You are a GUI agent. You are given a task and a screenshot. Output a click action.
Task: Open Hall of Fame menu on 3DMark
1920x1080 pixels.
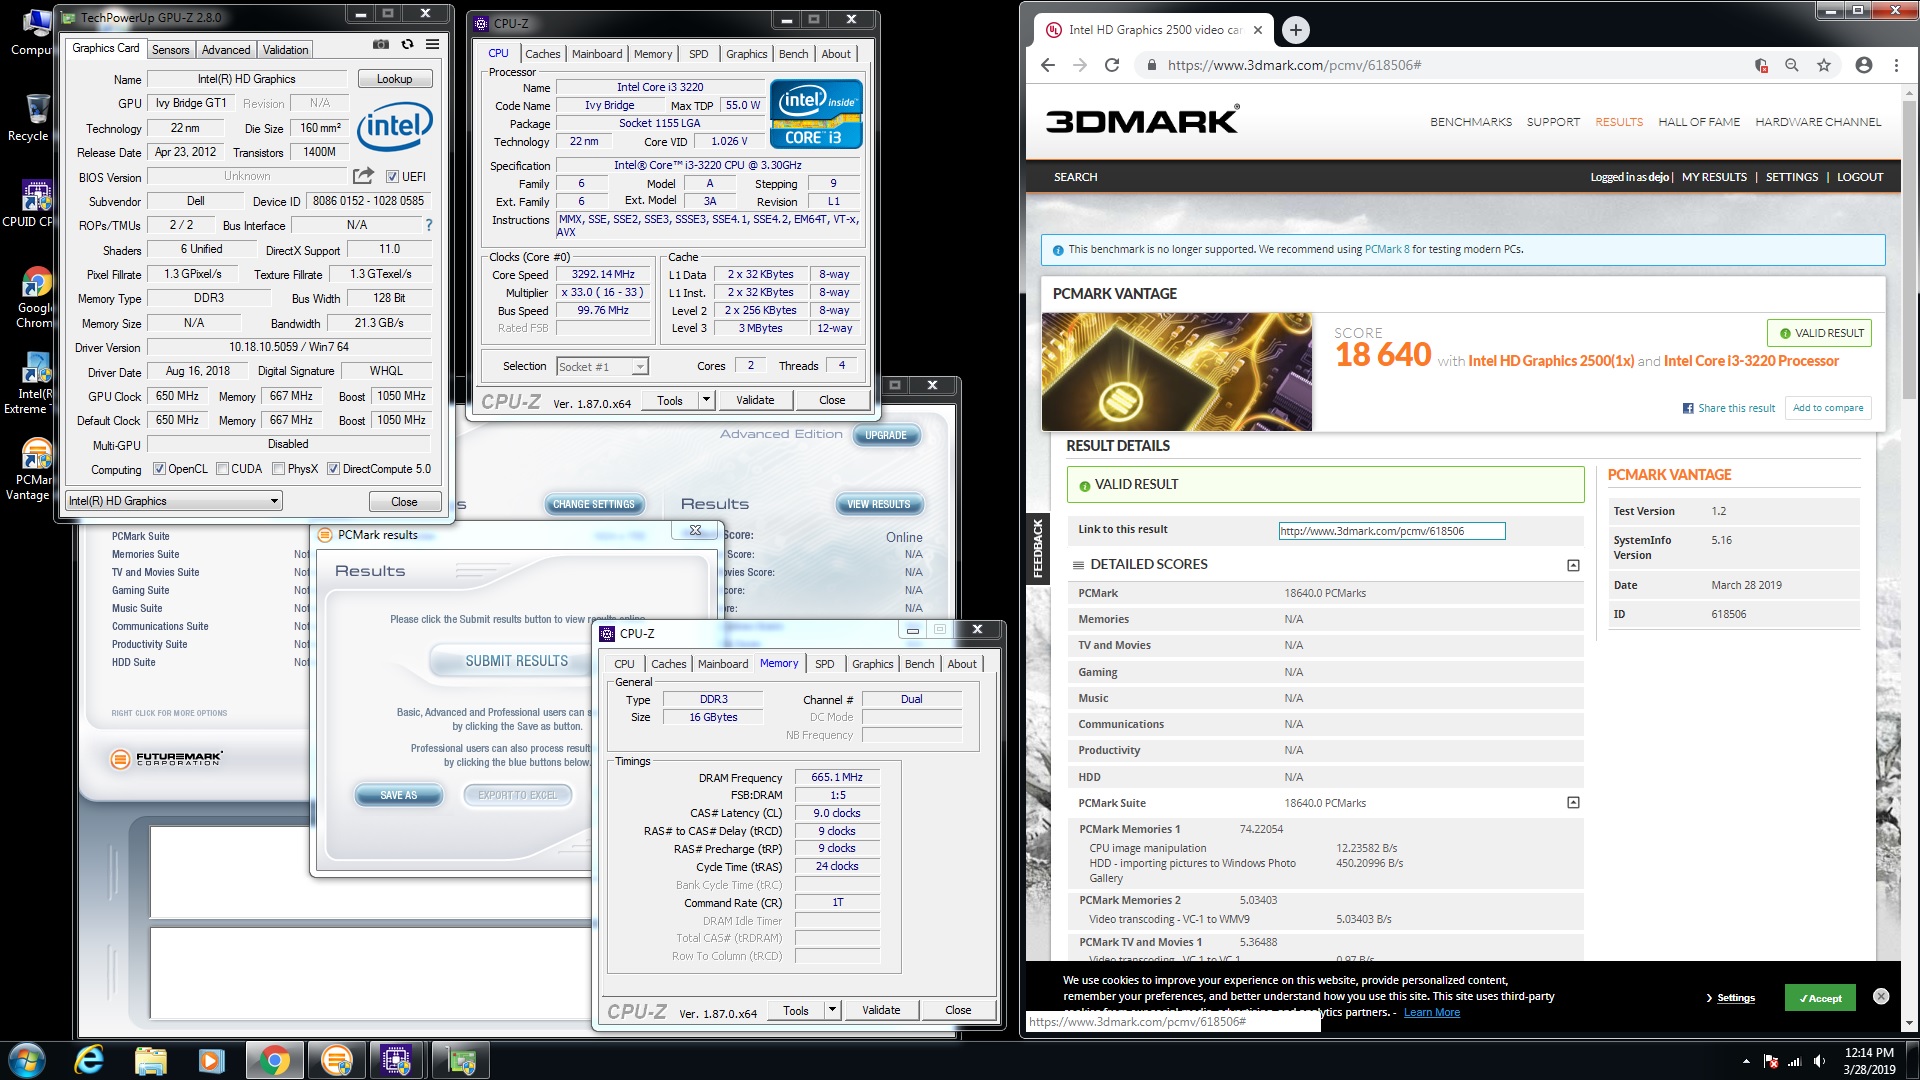pyautogui.click(x=1699, y=122)
